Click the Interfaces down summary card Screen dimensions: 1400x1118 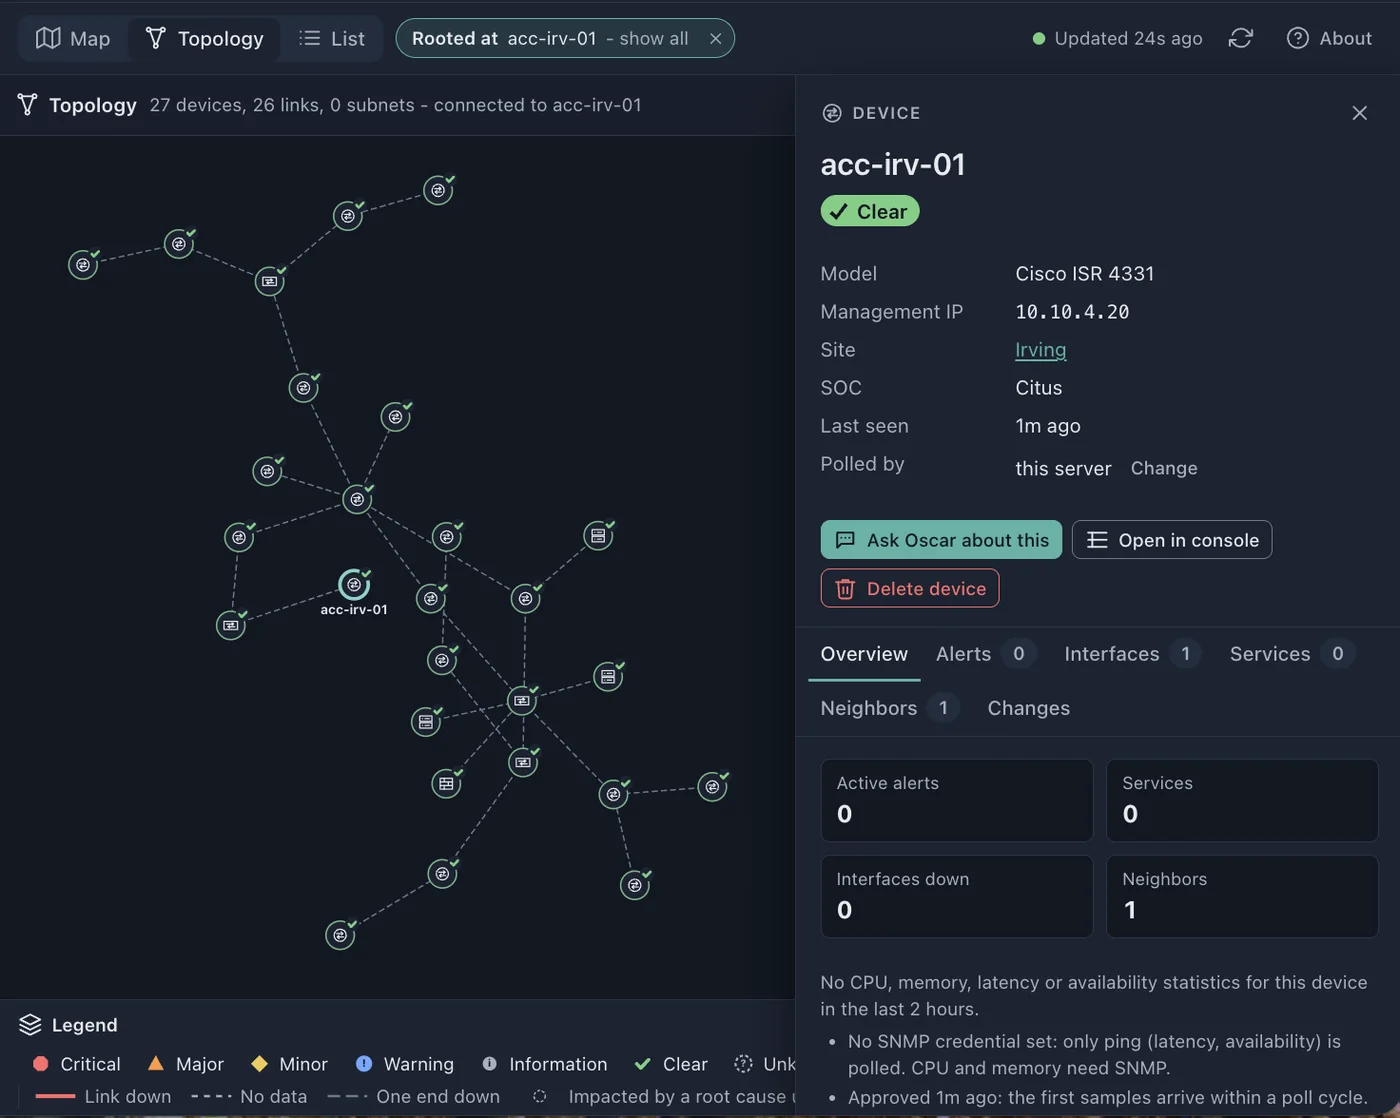coord(957,896)
